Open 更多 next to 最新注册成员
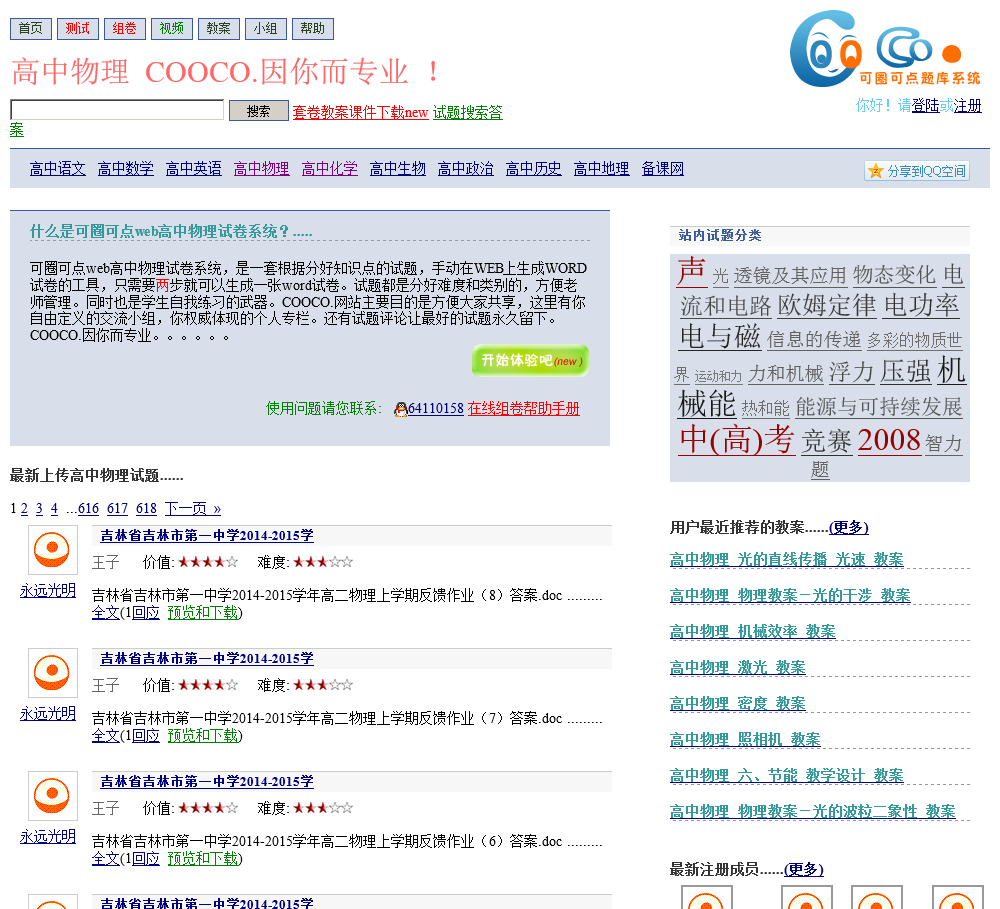Screen dimensions: 1000x909 (x=804, y=869)
